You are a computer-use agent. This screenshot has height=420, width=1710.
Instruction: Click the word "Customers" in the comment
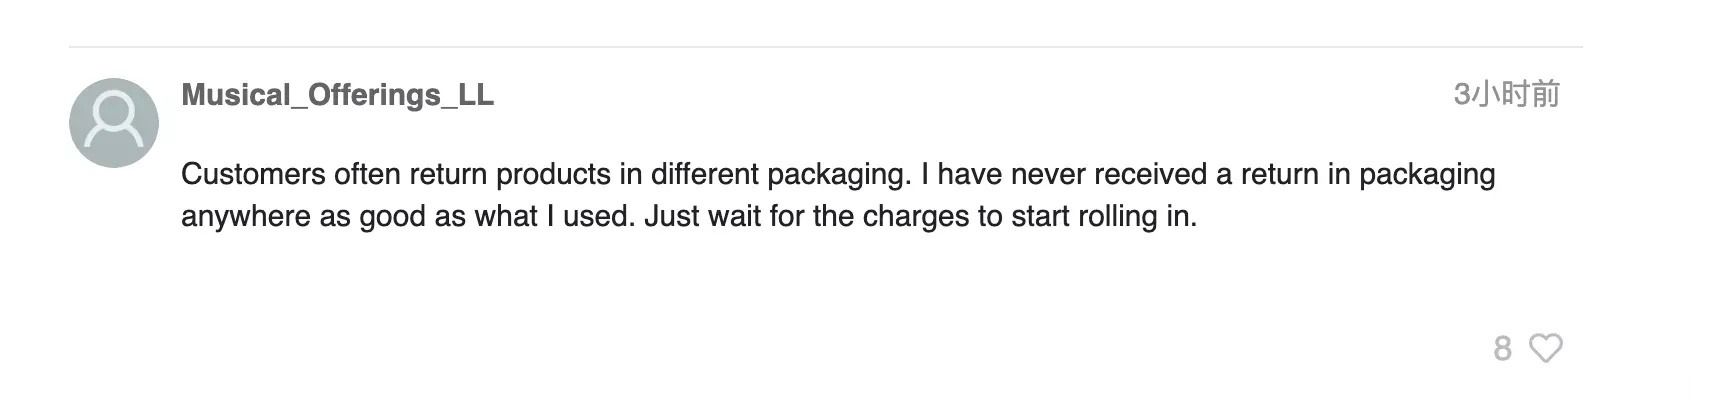[253, 175]
